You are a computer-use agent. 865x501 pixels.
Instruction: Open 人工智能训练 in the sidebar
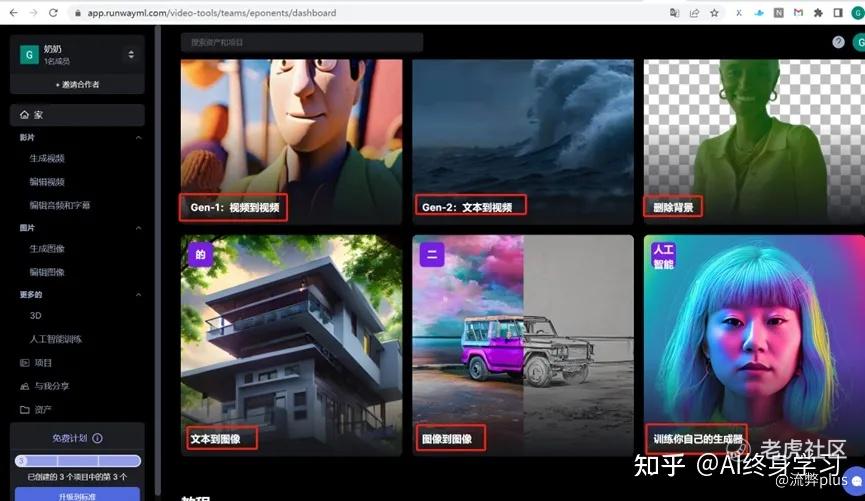[x=56, y=339]
